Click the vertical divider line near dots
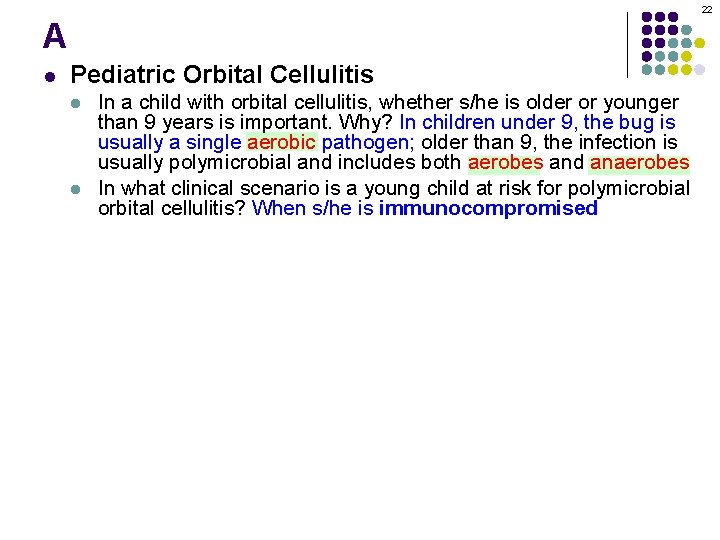The width and height of the screenshot is (720, 540). coord(627,45)
